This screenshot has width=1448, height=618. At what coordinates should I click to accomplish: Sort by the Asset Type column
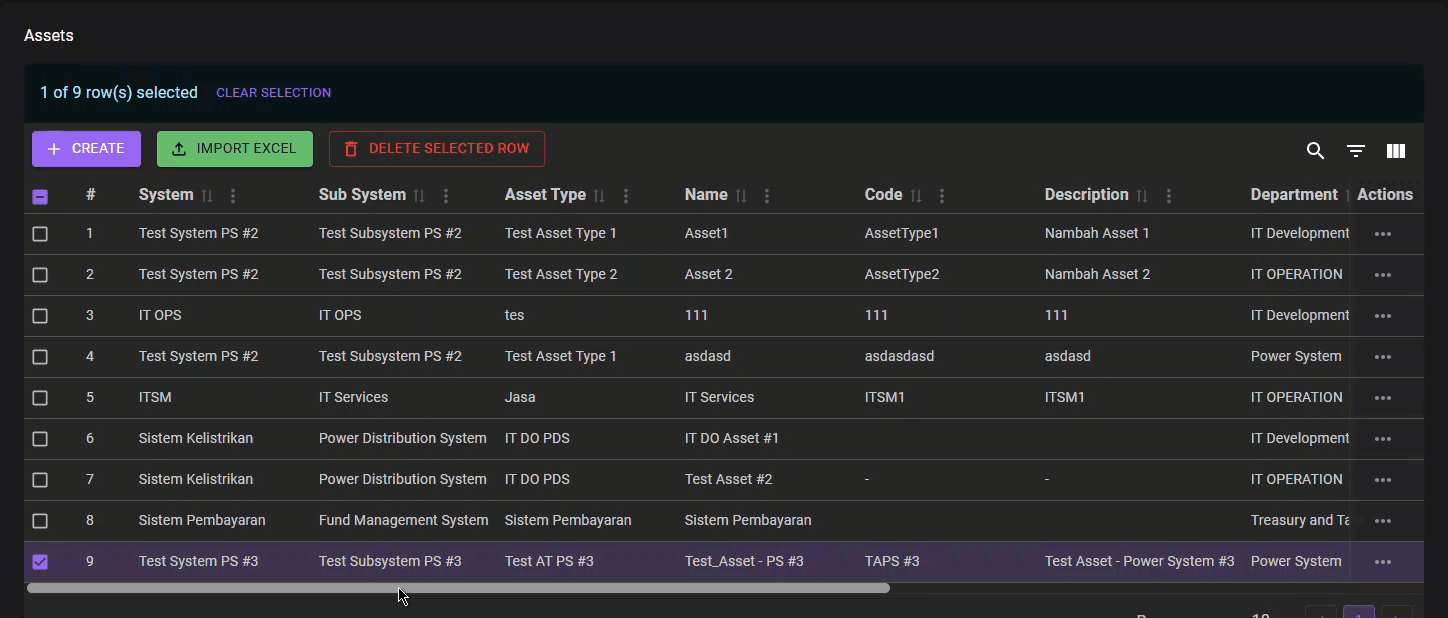[x=599, y=196]
